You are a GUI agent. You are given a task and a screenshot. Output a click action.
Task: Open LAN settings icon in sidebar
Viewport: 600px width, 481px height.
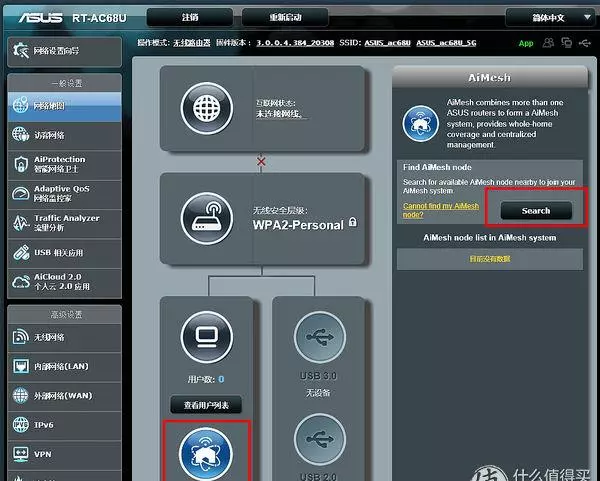pyautogui.click(x=20, y=366)
